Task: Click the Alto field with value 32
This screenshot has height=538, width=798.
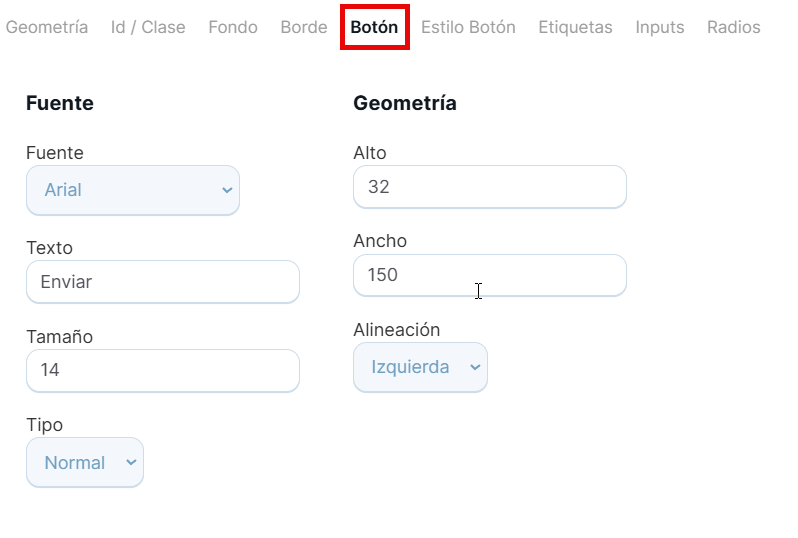Action: (x=490, y=187)
